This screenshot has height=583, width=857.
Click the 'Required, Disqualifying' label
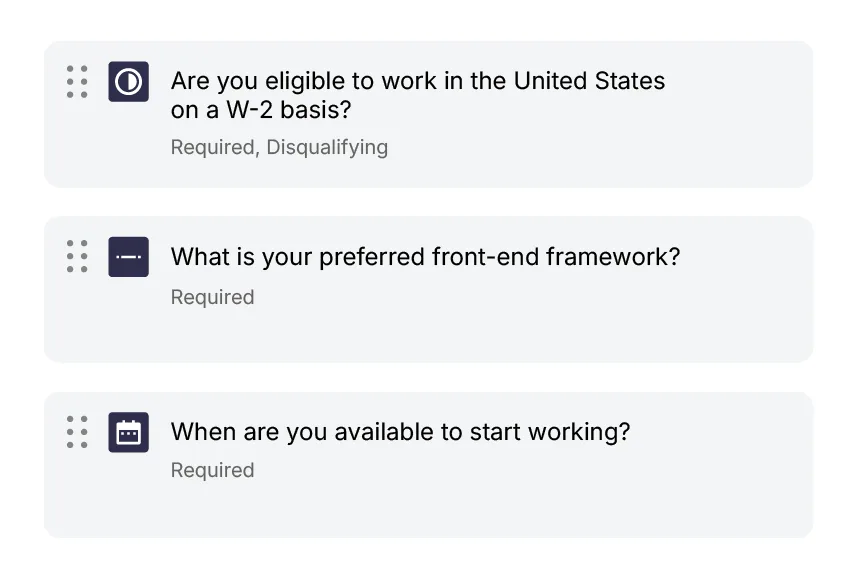[x=279, y=148]
